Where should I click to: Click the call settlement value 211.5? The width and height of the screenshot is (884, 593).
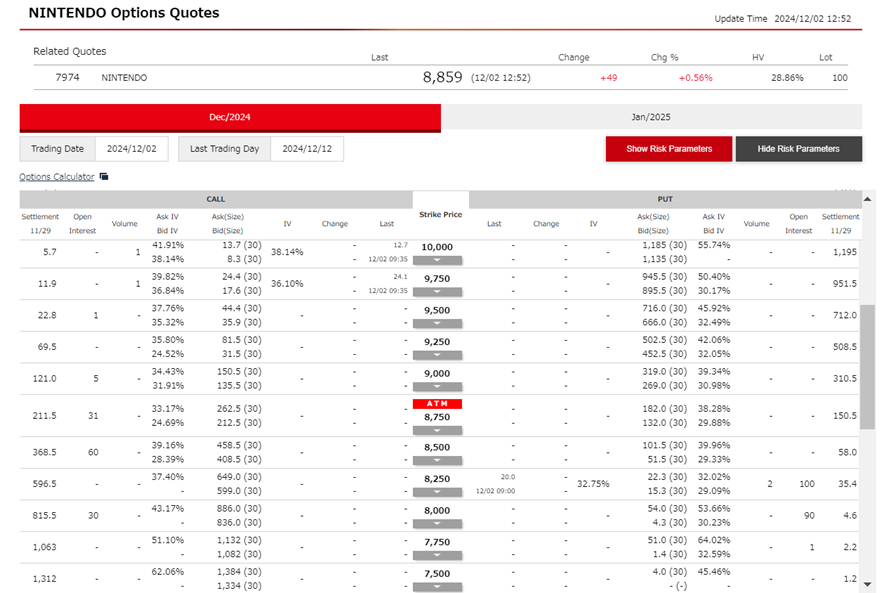[45, 415]
